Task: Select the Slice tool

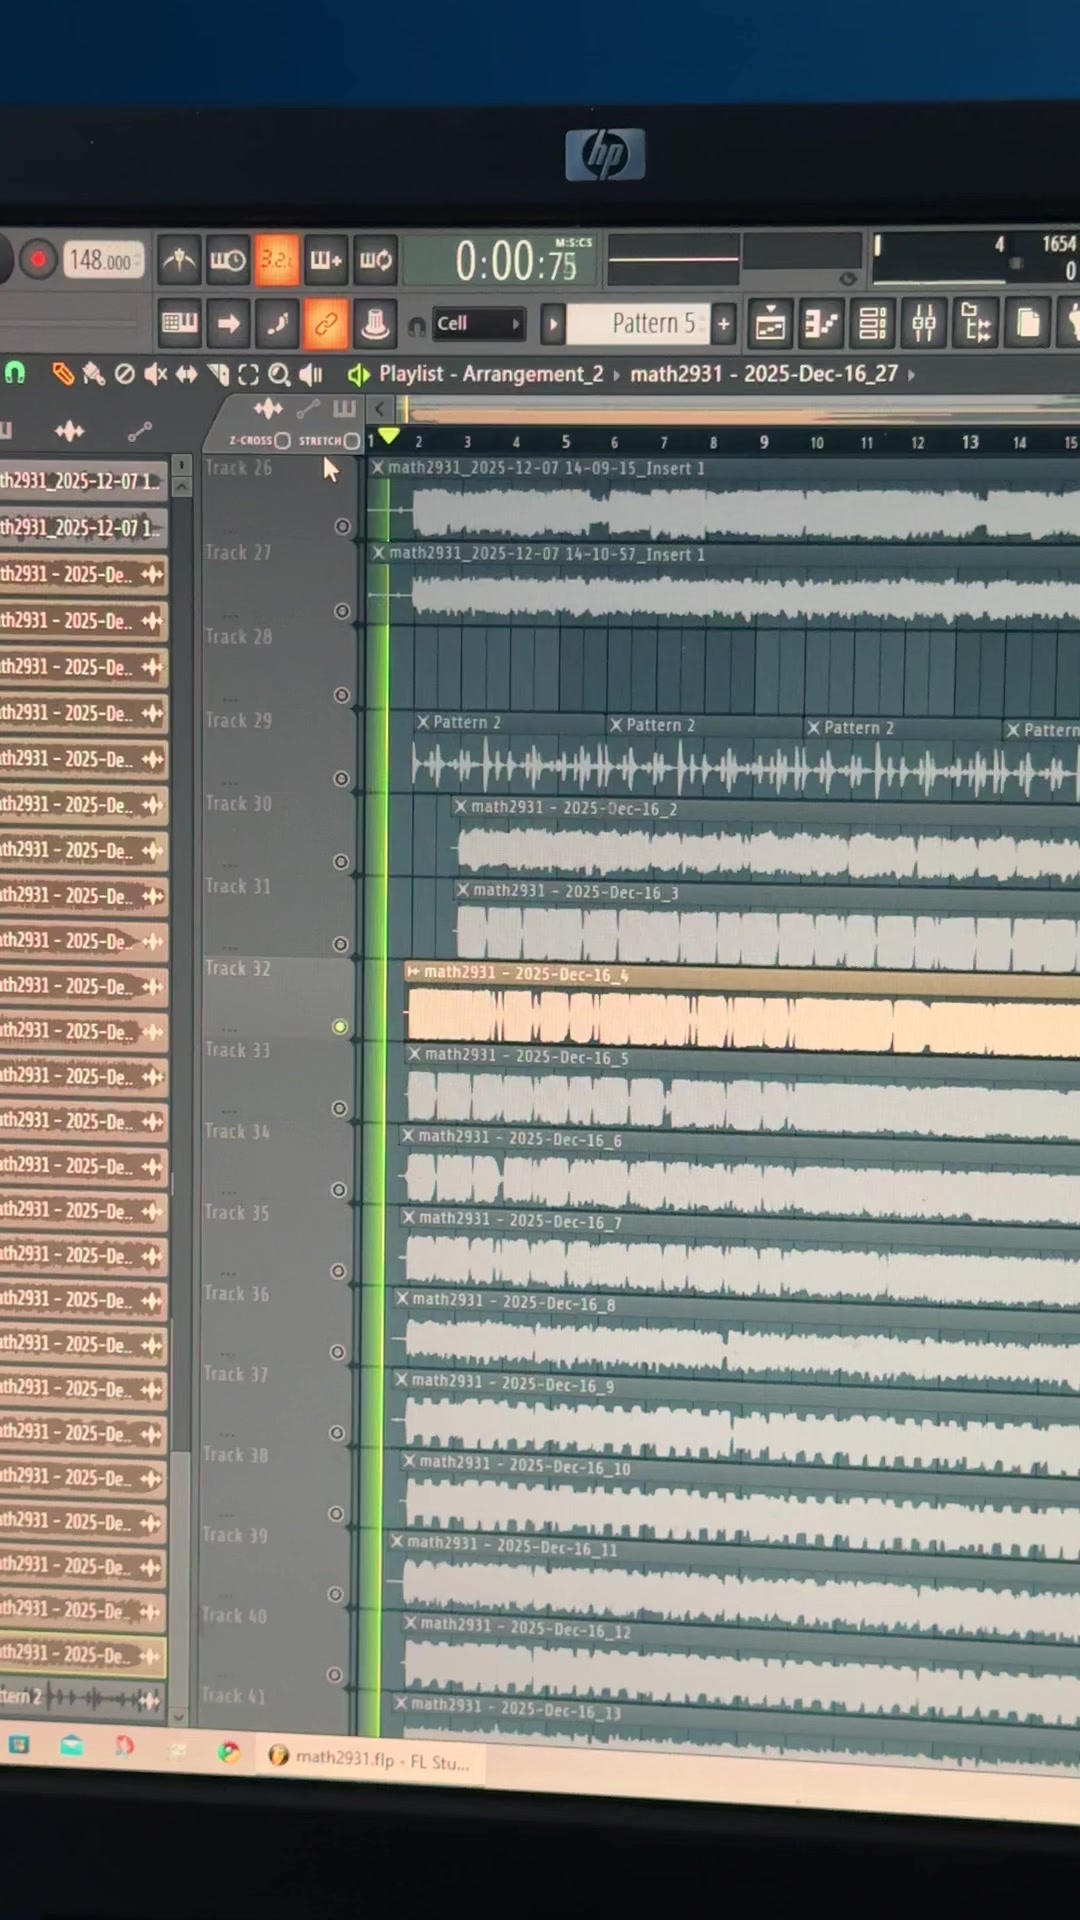Action: tap(218, 375)
